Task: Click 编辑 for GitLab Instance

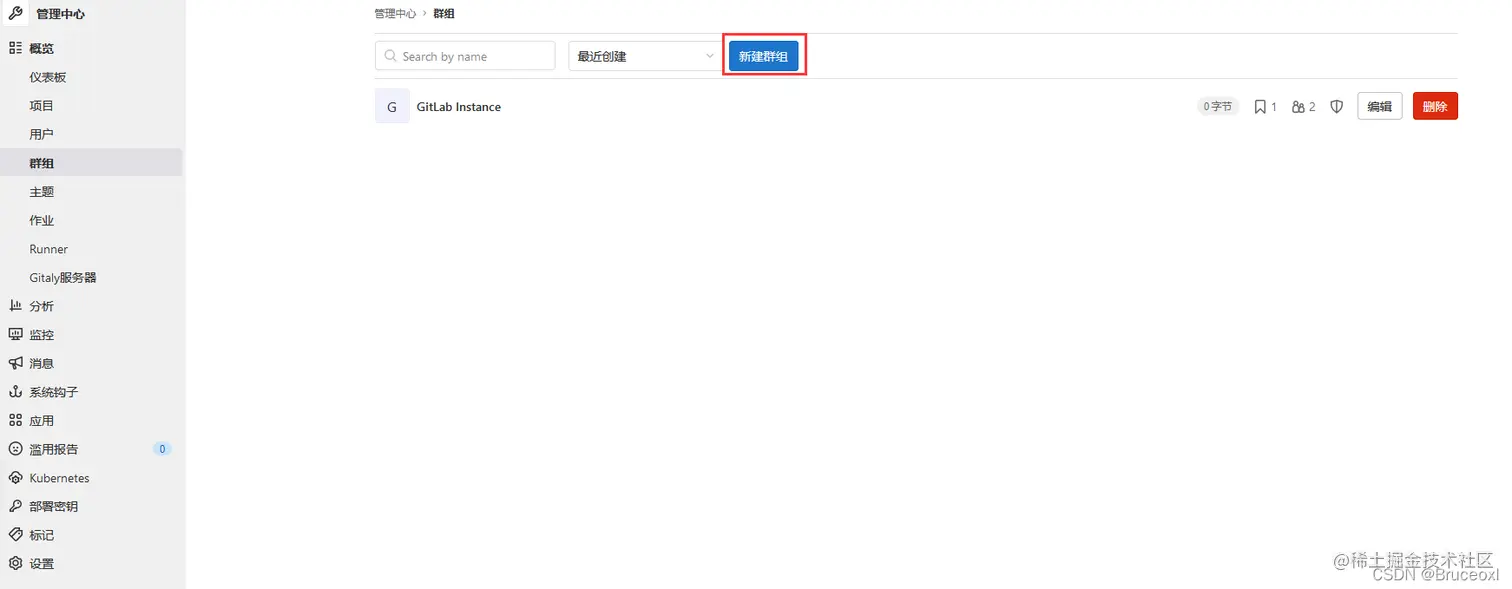Action: tap(1380, 107)
